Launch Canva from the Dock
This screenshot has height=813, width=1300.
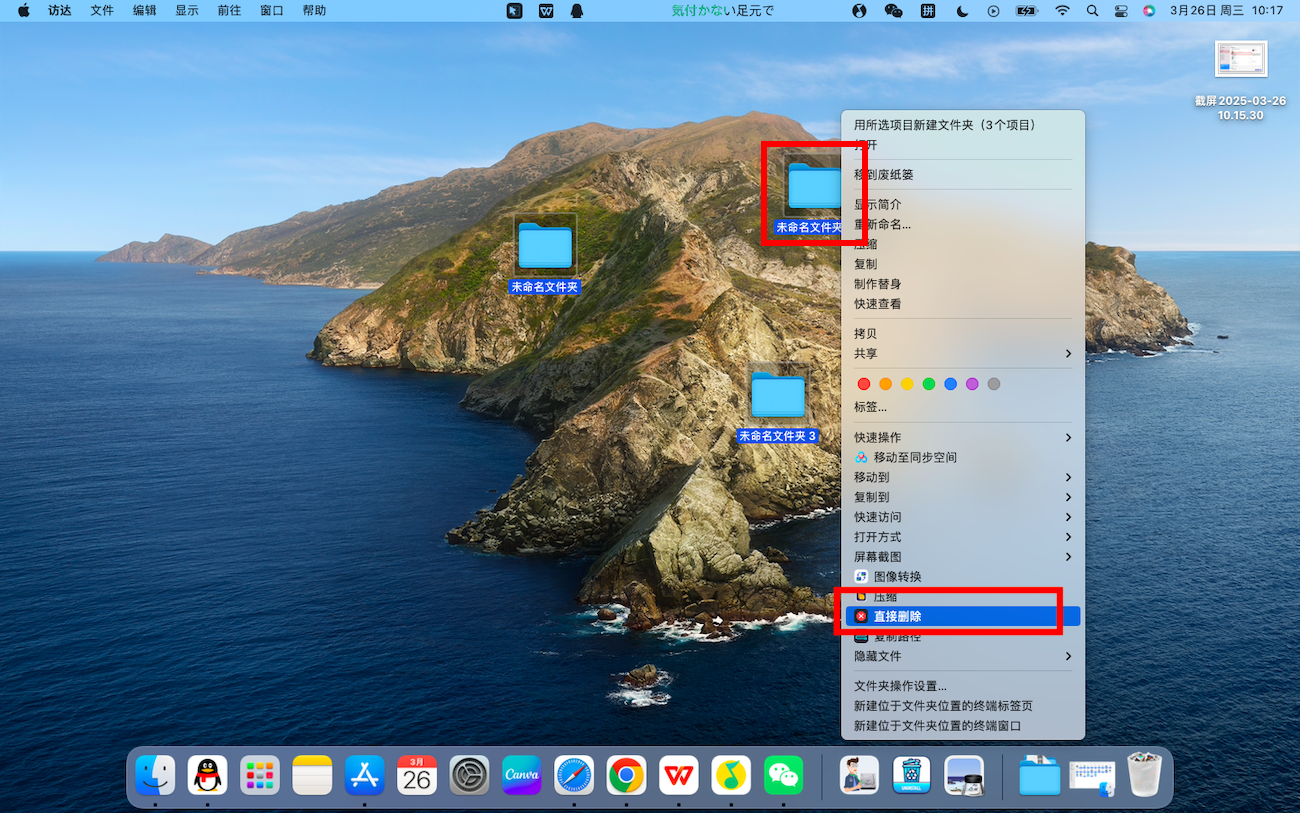point(522,775)
